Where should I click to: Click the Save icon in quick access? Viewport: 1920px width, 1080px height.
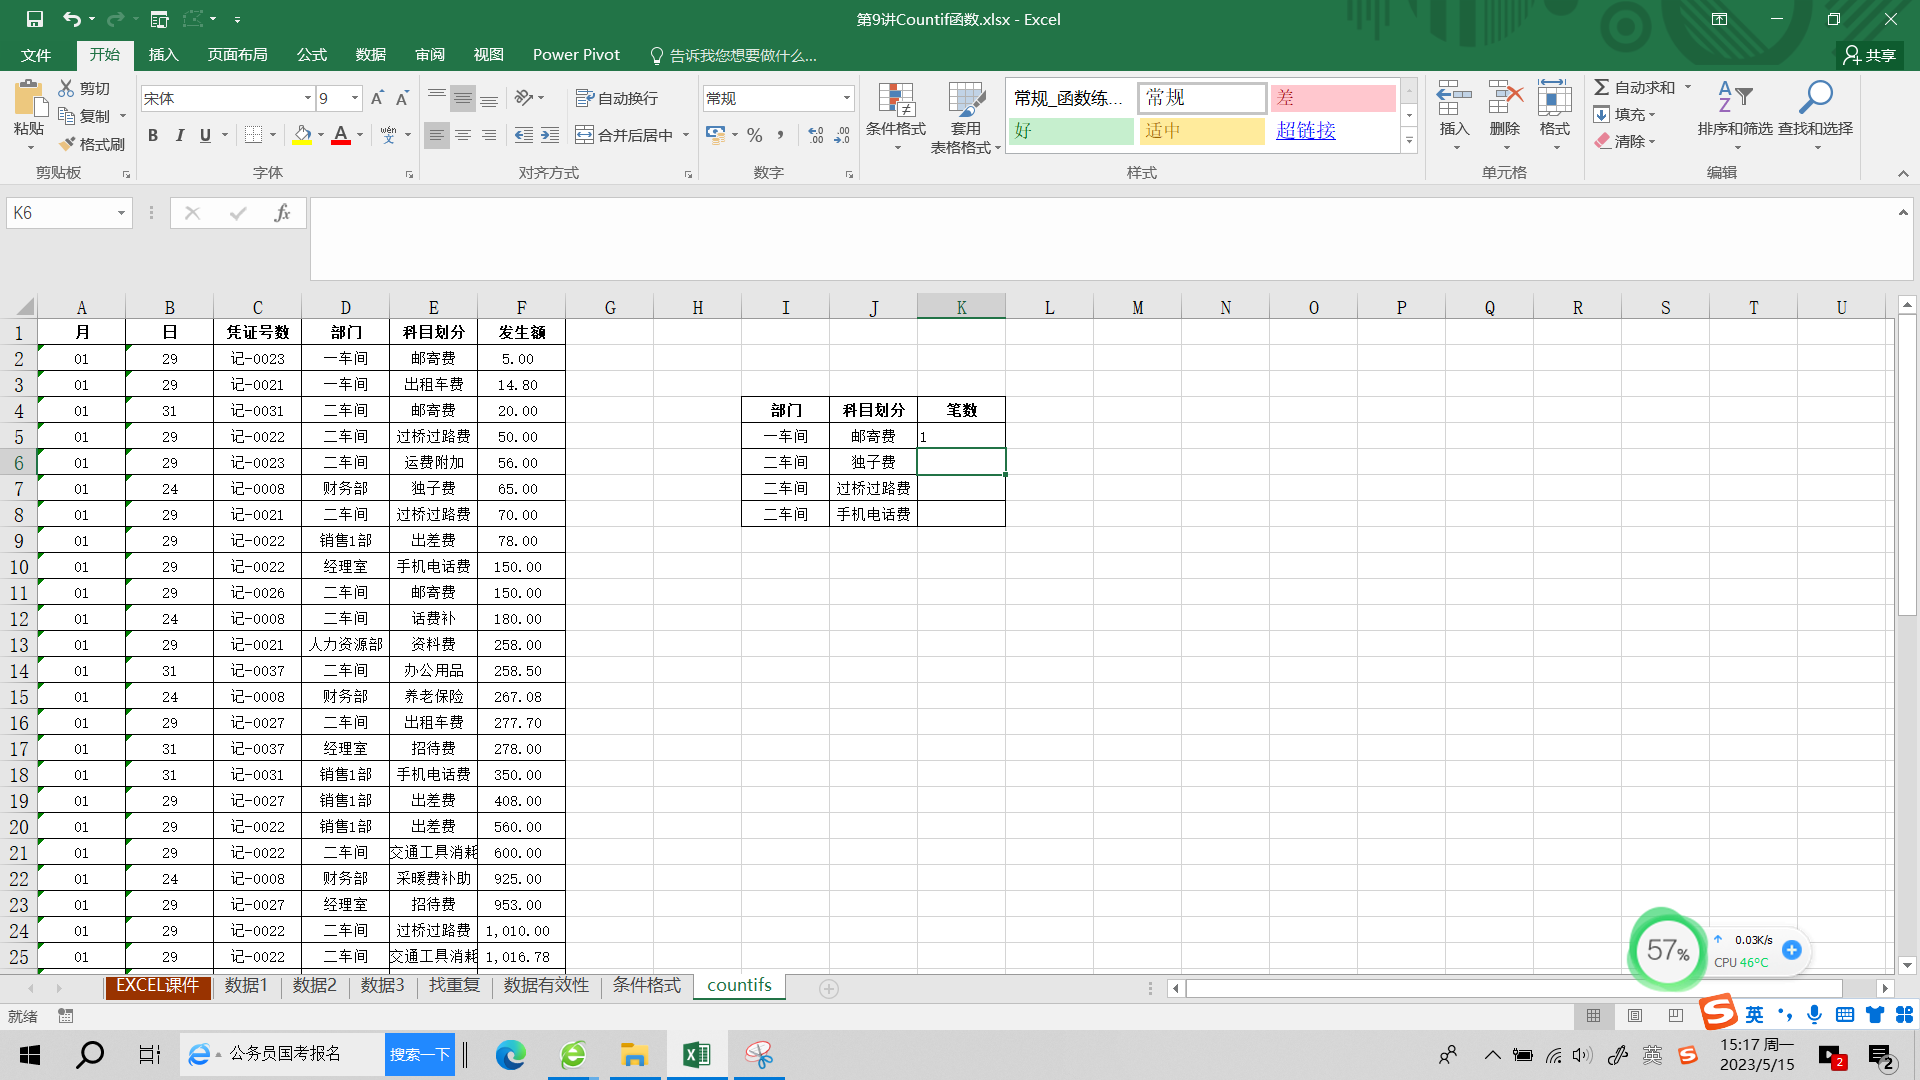pos(34,19)
